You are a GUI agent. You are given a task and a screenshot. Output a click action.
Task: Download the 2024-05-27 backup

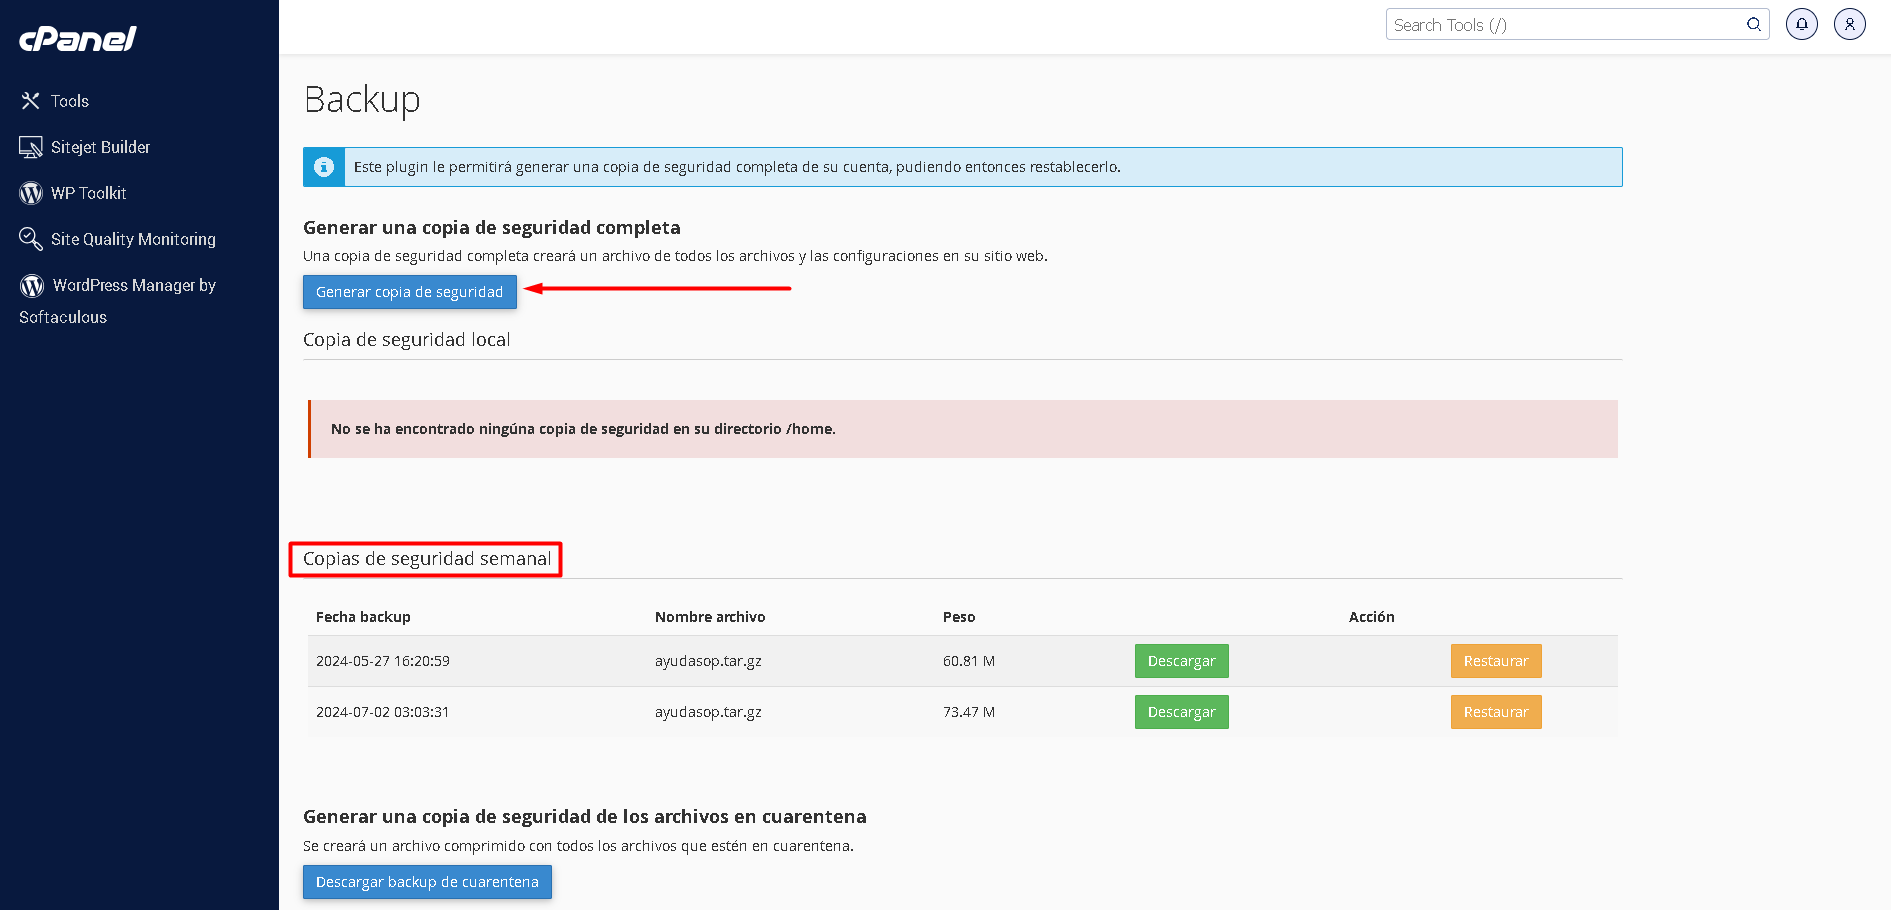[1181, 661]
